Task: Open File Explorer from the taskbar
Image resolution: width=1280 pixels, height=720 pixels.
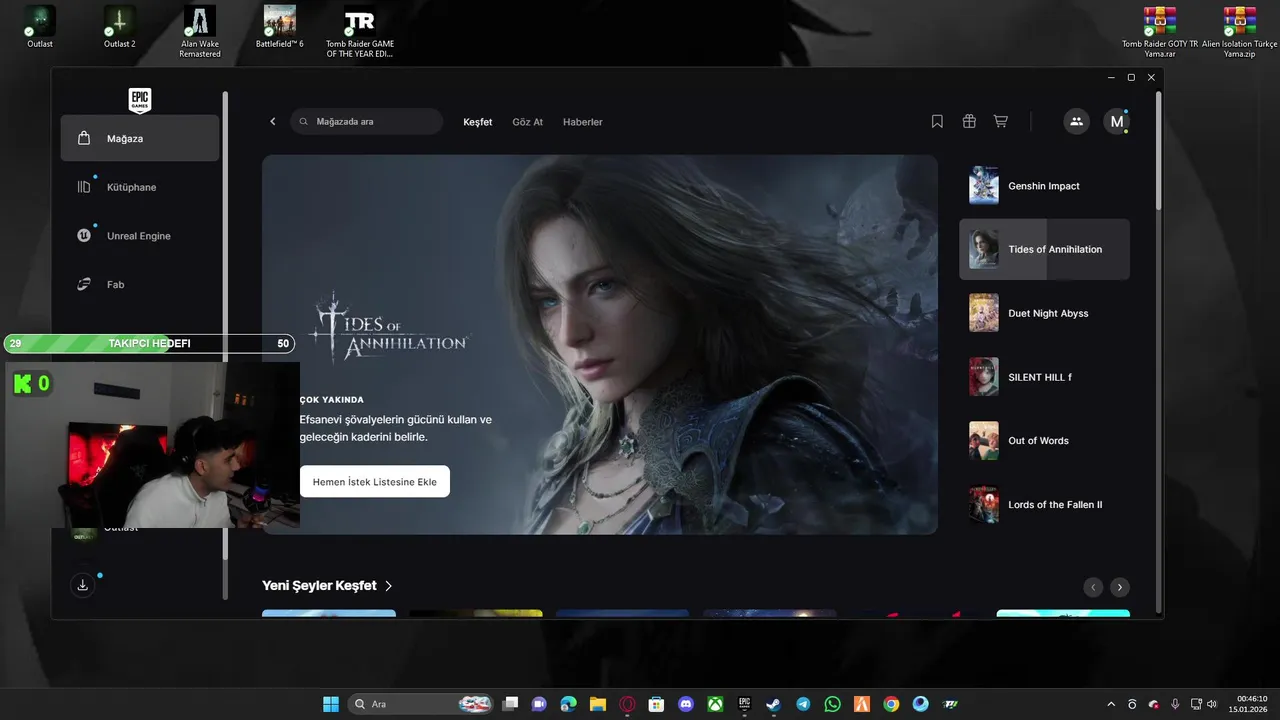Action: [598, 704]
